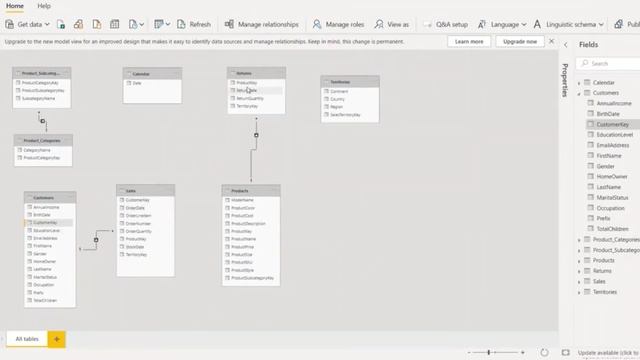The height and width of the screenshot is (360, 640).
Task: Expand Product_Subcategories table in Fields
Action: pos(579,250)
